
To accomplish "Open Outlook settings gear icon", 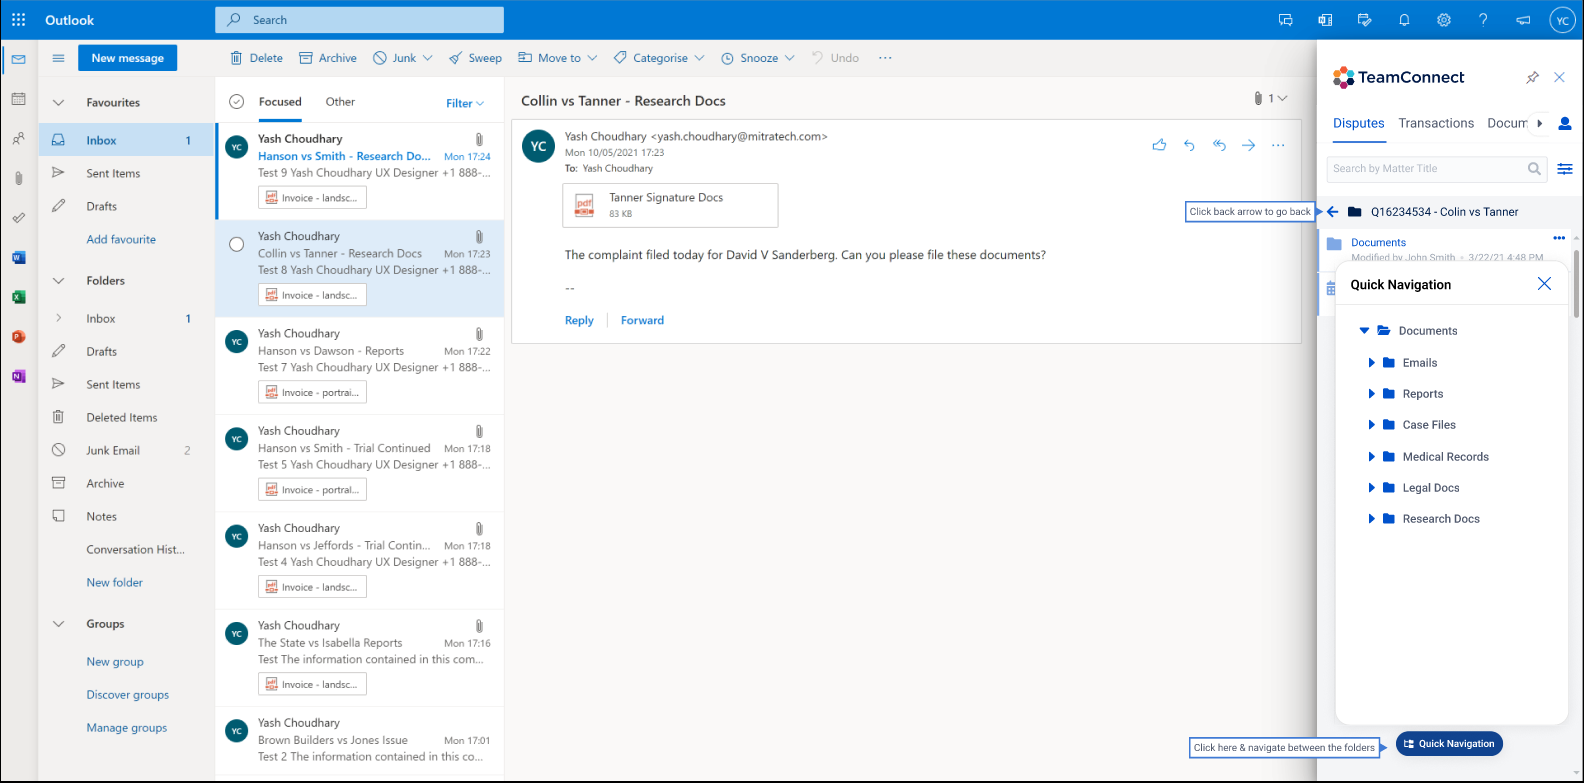I will pos(1444,20).
